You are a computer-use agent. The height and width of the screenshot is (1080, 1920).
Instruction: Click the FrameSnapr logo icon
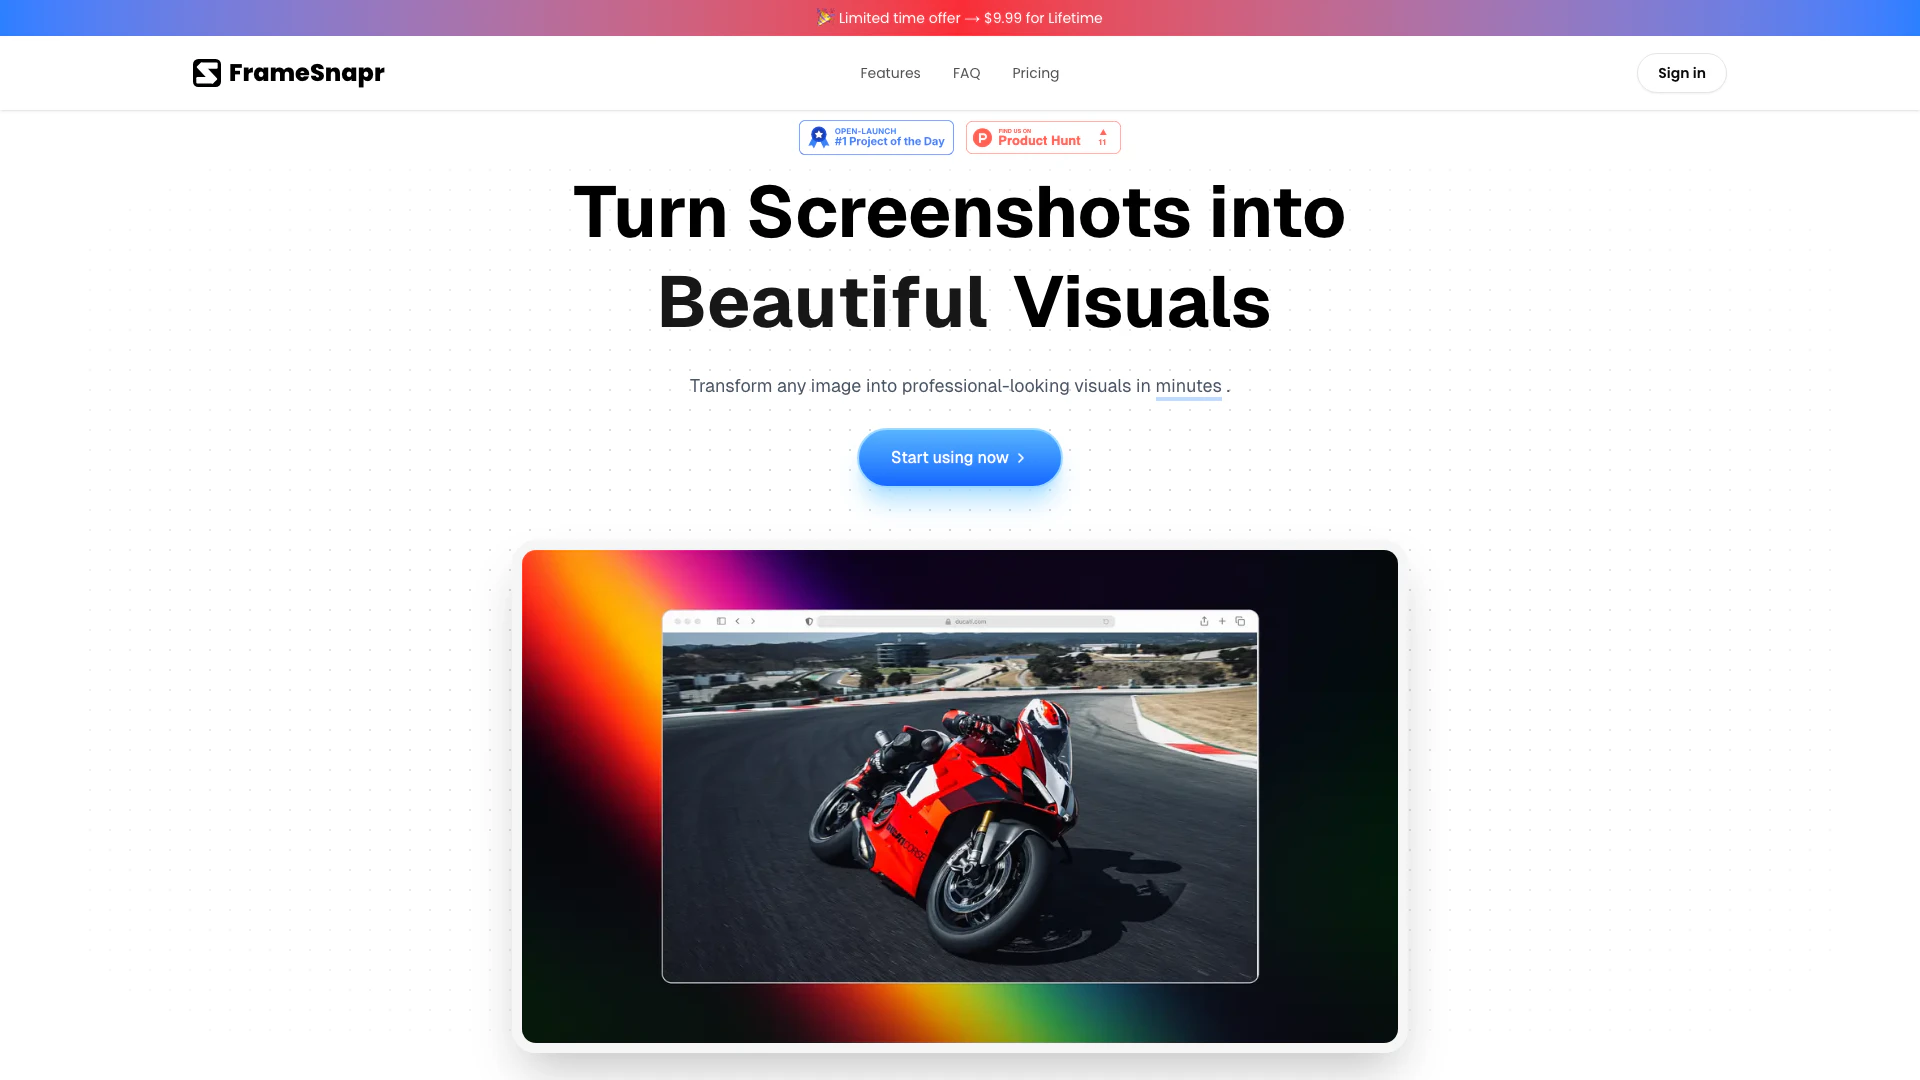pyautogui.click(x=207, y=73)
